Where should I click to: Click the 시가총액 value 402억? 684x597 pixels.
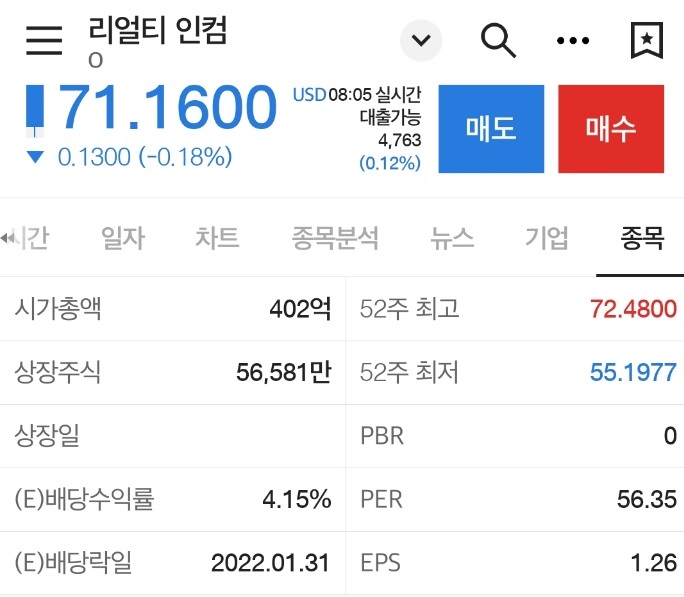(x=300, y=309)
